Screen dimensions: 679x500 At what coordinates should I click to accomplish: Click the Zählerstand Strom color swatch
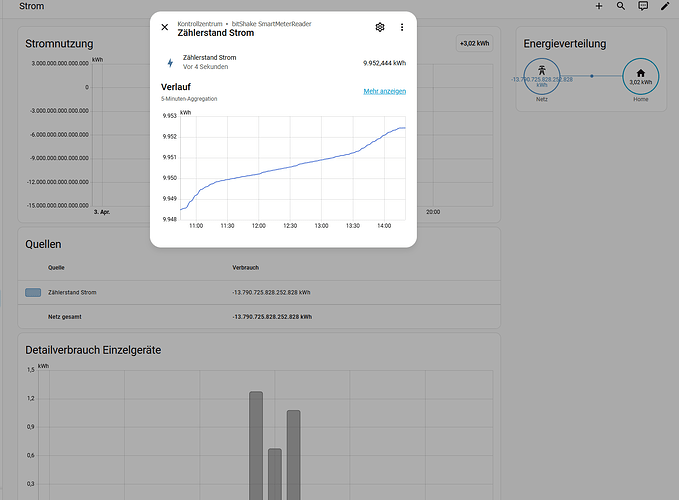coord(33,292)
